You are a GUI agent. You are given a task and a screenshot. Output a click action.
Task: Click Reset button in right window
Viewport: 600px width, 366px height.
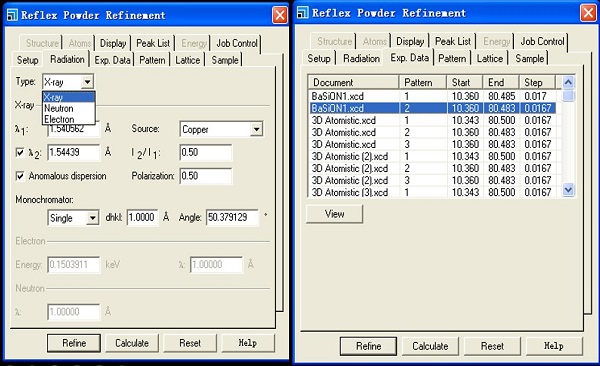(x=492, y=346)
